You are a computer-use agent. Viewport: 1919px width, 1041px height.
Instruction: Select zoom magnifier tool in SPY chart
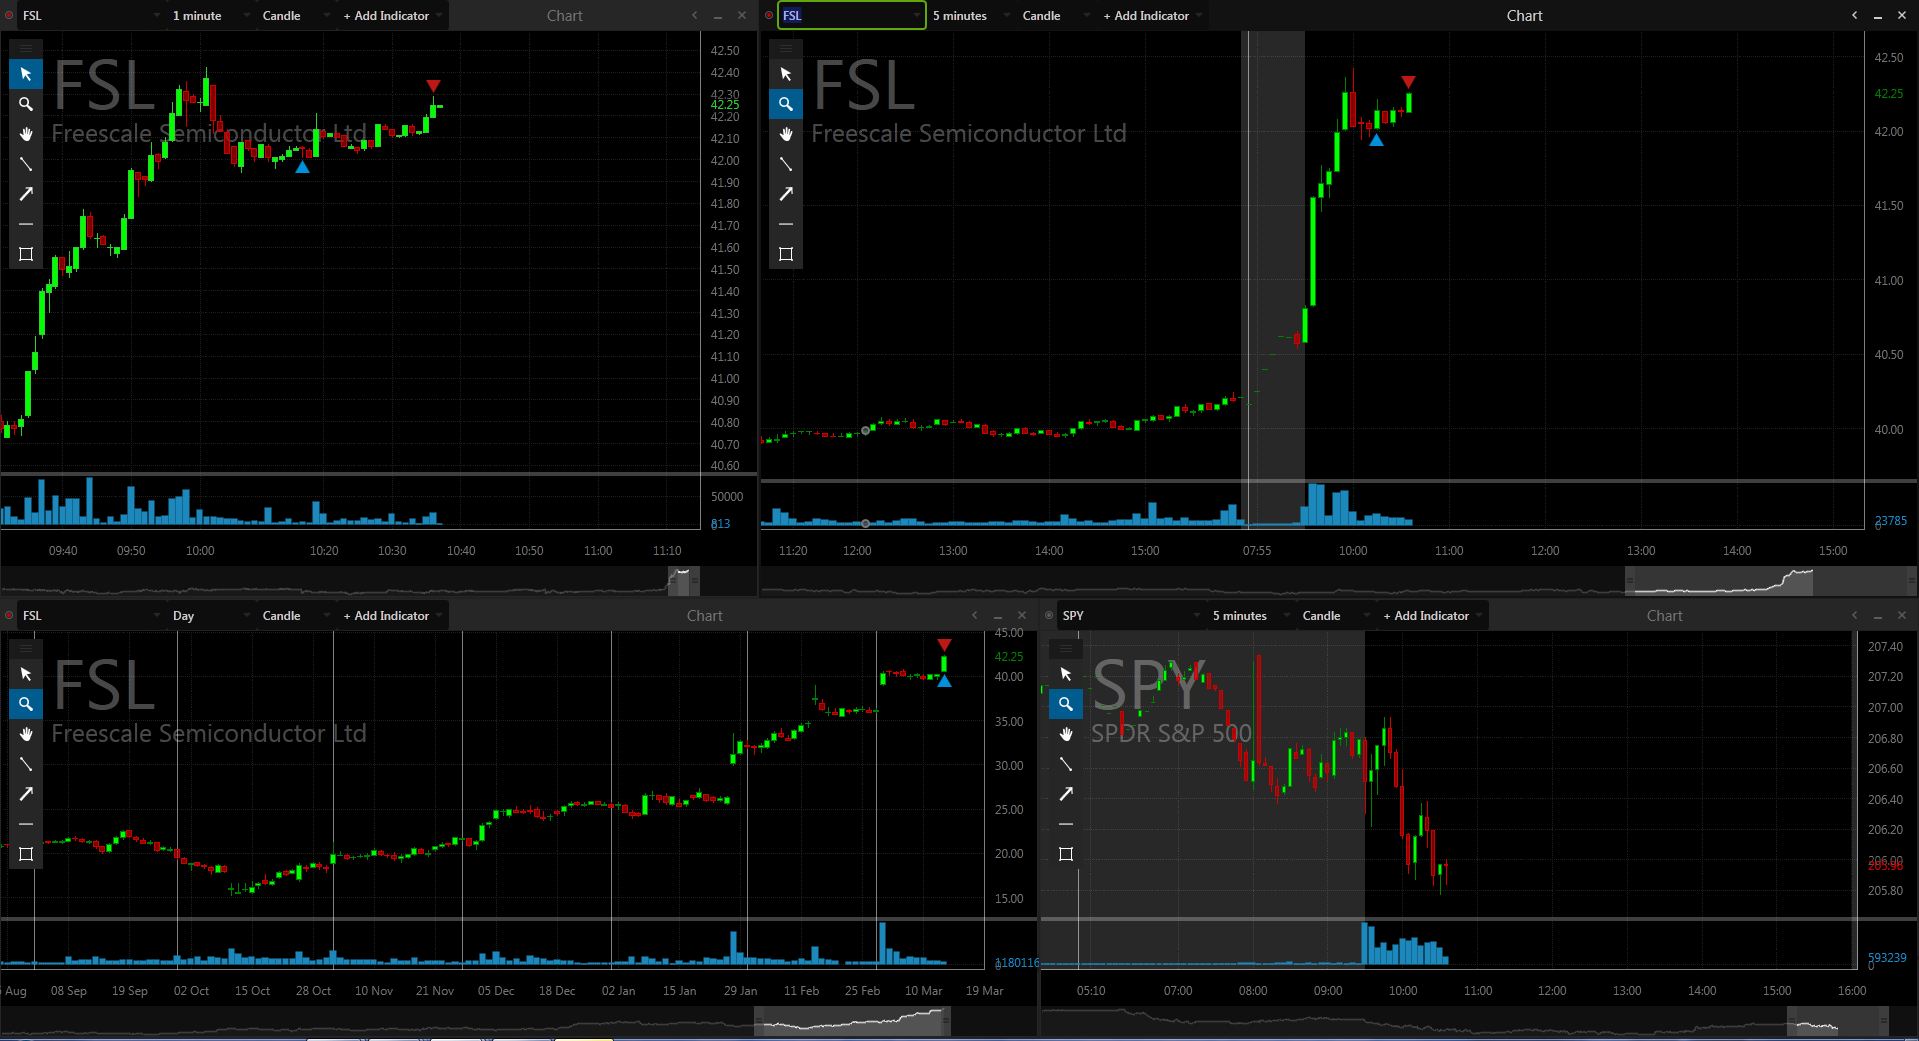pos(1066,704)
